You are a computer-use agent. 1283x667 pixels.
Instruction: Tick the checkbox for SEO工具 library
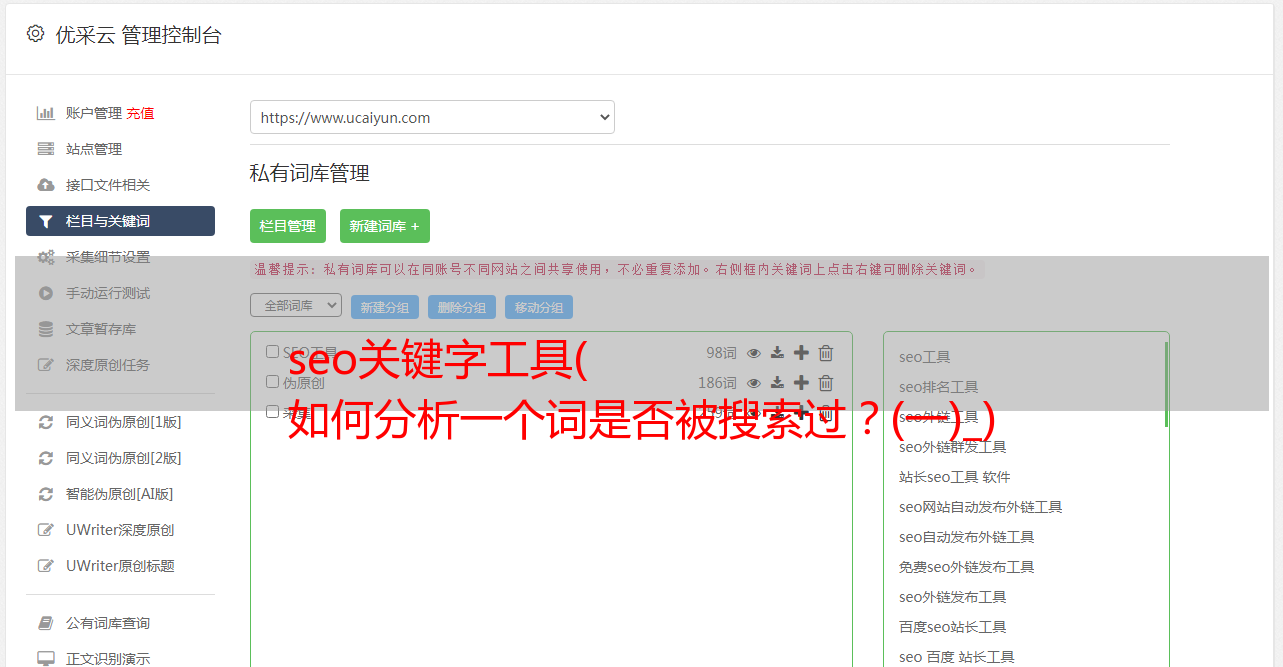272,352
